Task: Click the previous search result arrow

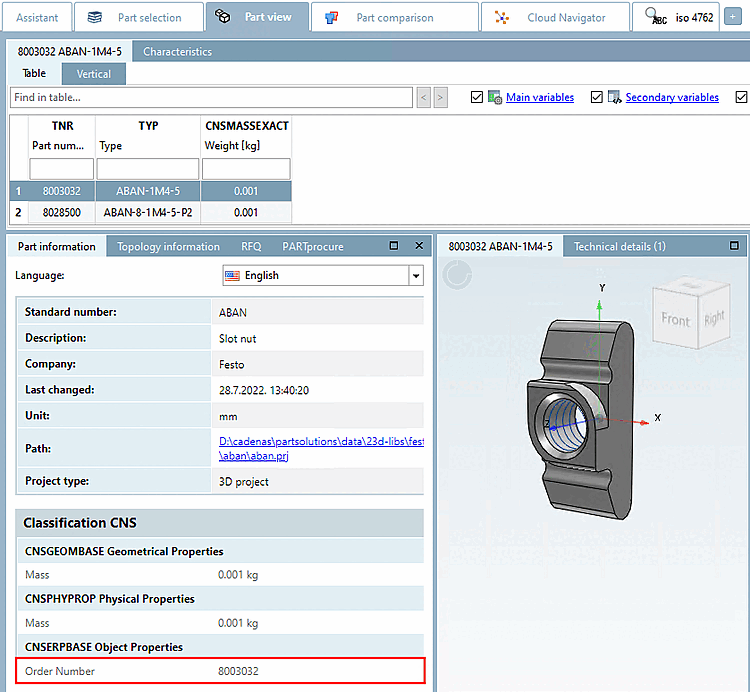Action: pyautogui.click(x=424, y=97)
